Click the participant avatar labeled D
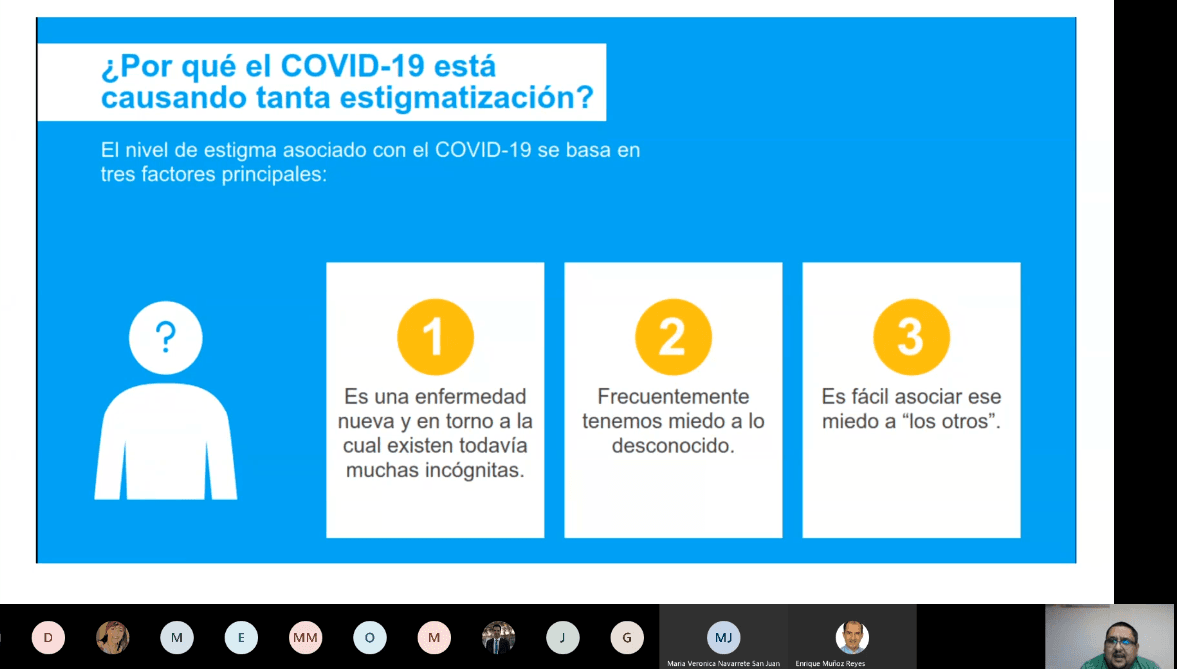 pyautogui.click(x=48, y=637)
